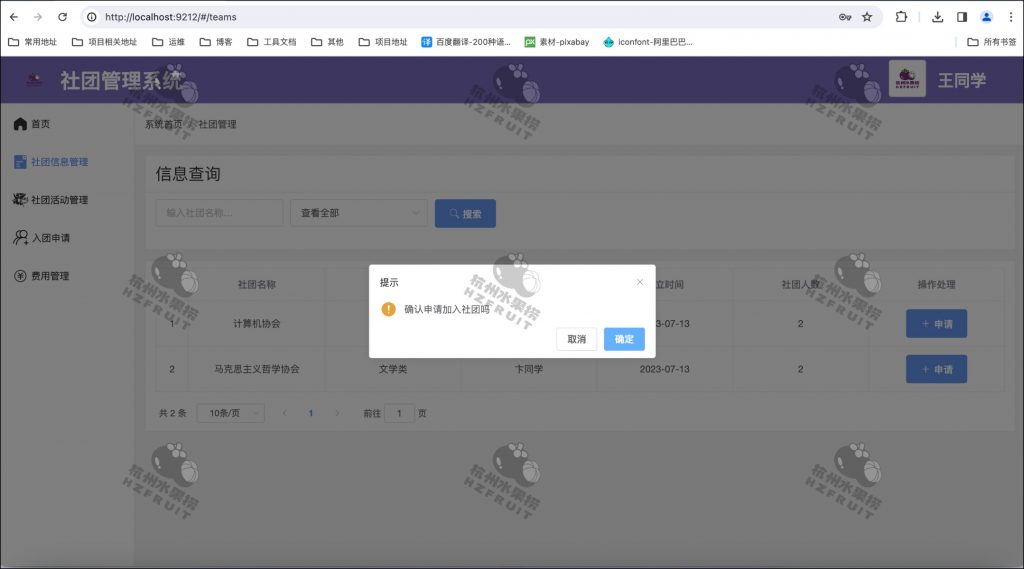Click the site info icon in address bar

pos(92,17)
